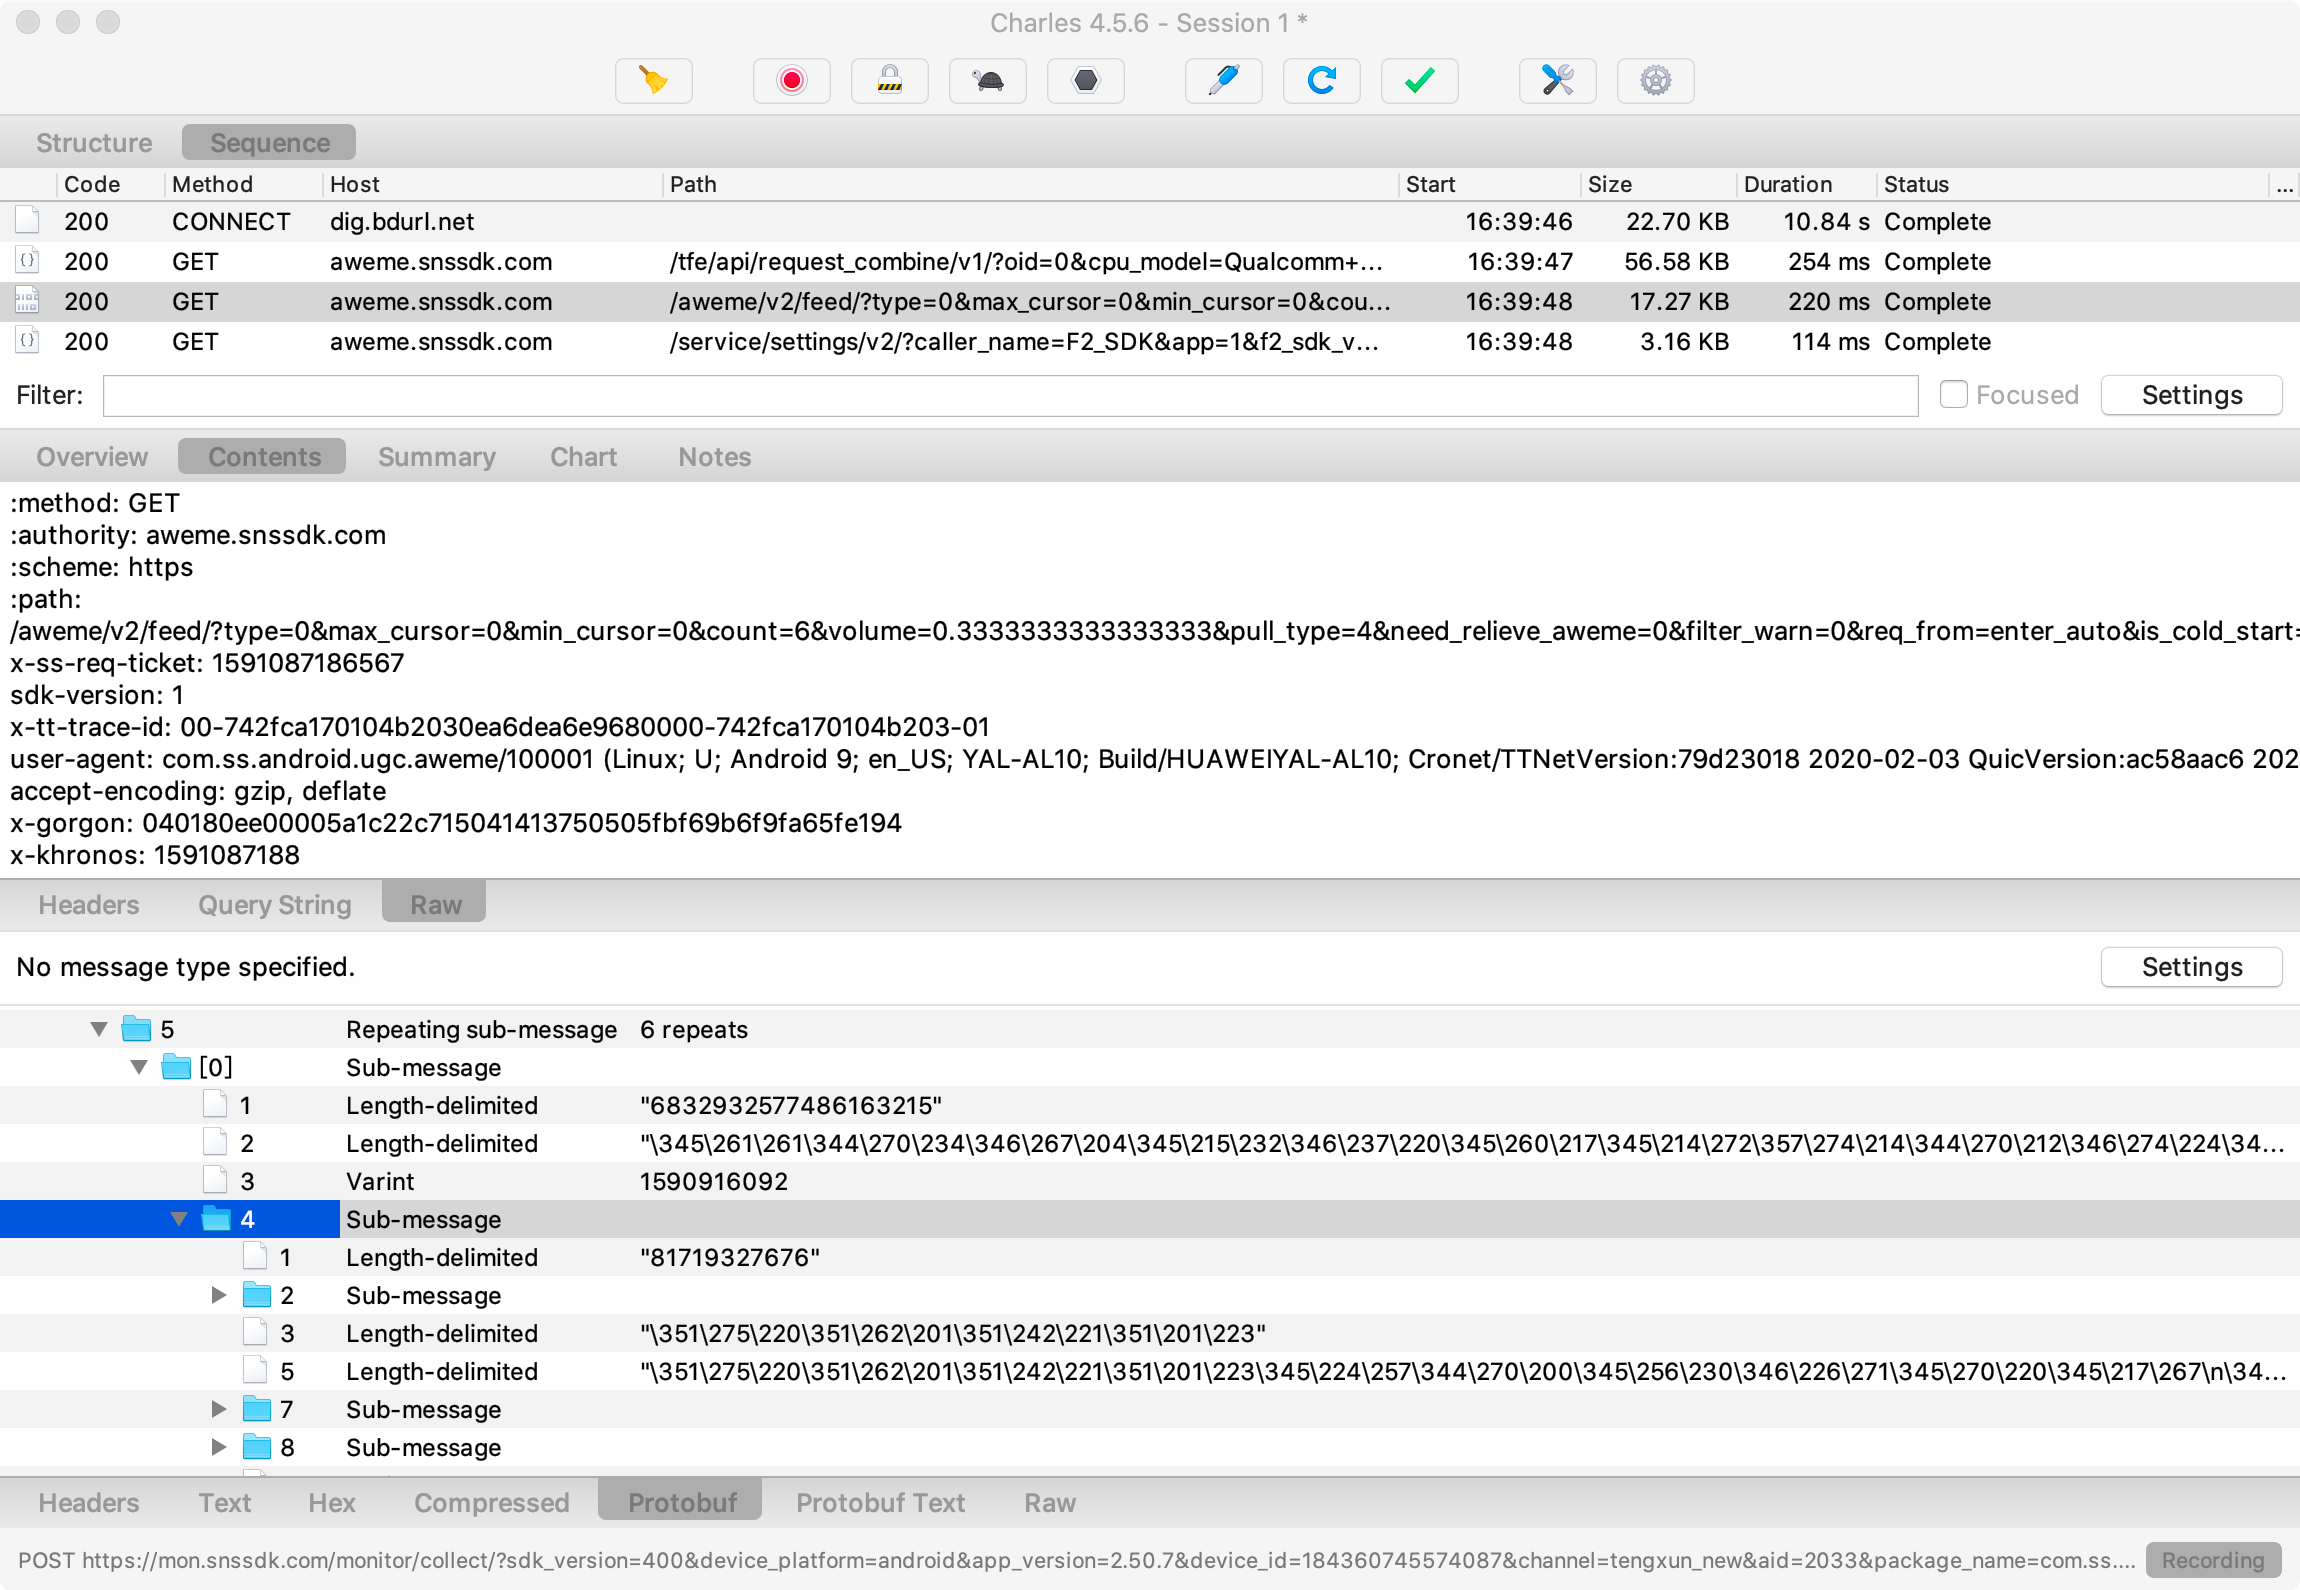Open the Tools wrench icon
2300x1590 pixels.
(1557, 80)
